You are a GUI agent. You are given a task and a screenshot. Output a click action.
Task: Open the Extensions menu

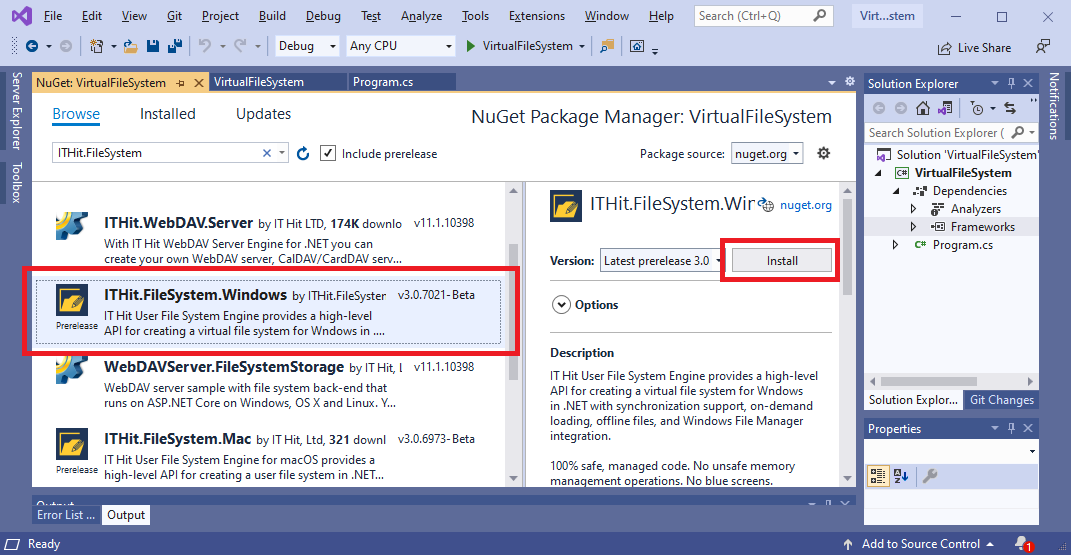(536, 16)
